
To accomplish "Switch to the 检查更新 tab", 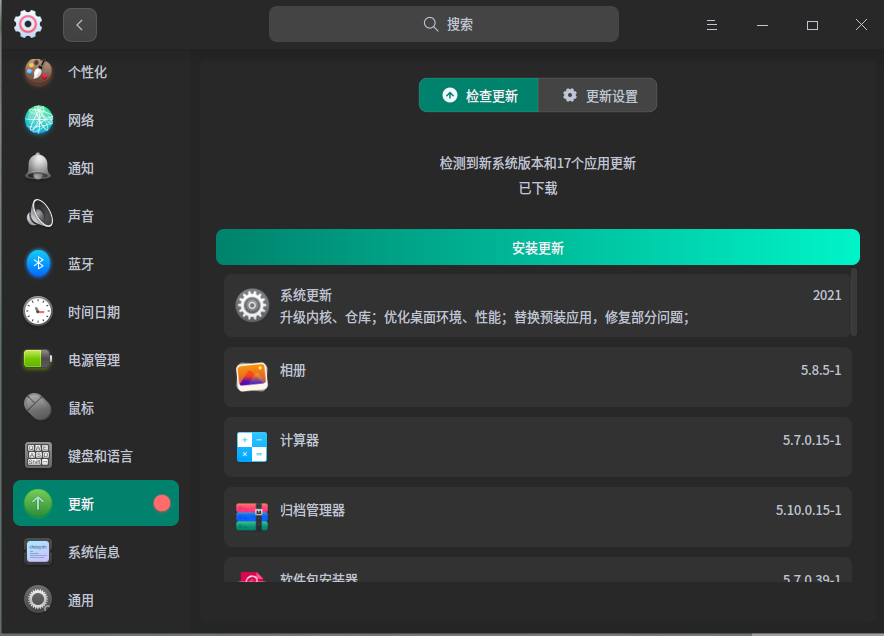I will (x=479, y=95).
